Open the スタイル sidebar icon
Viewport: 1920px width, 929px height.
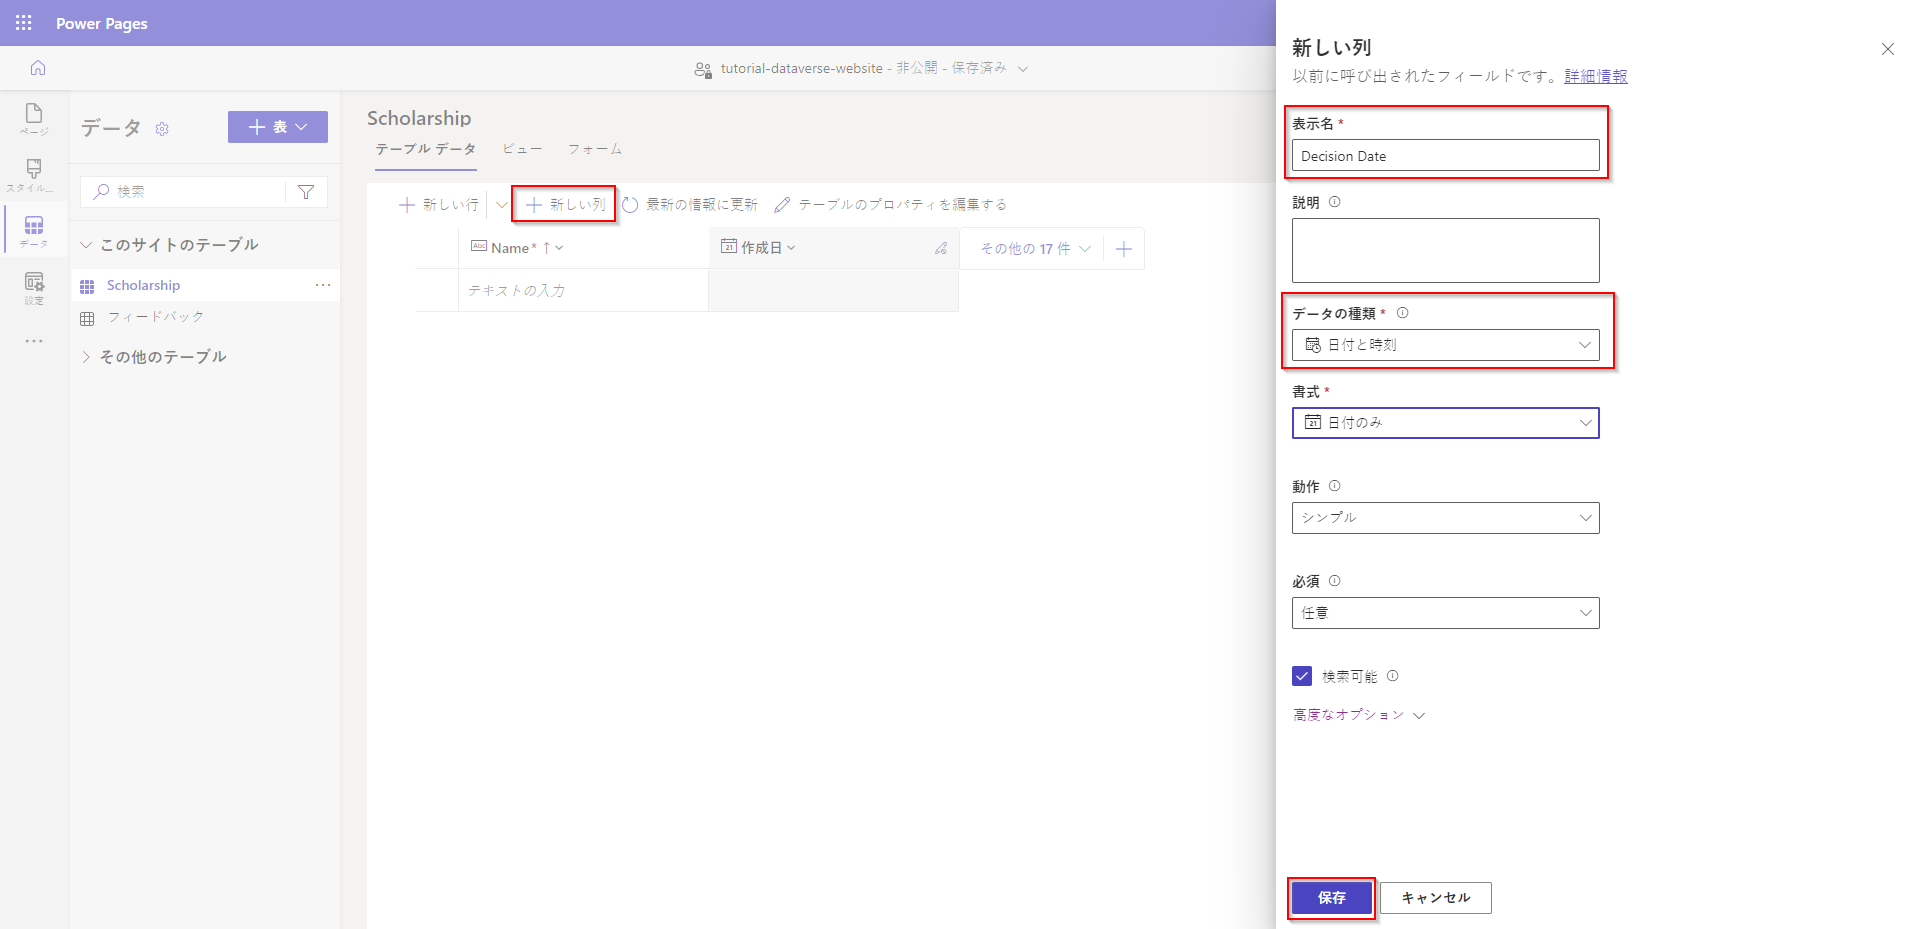pyautogui.click(x=33, y=175)
